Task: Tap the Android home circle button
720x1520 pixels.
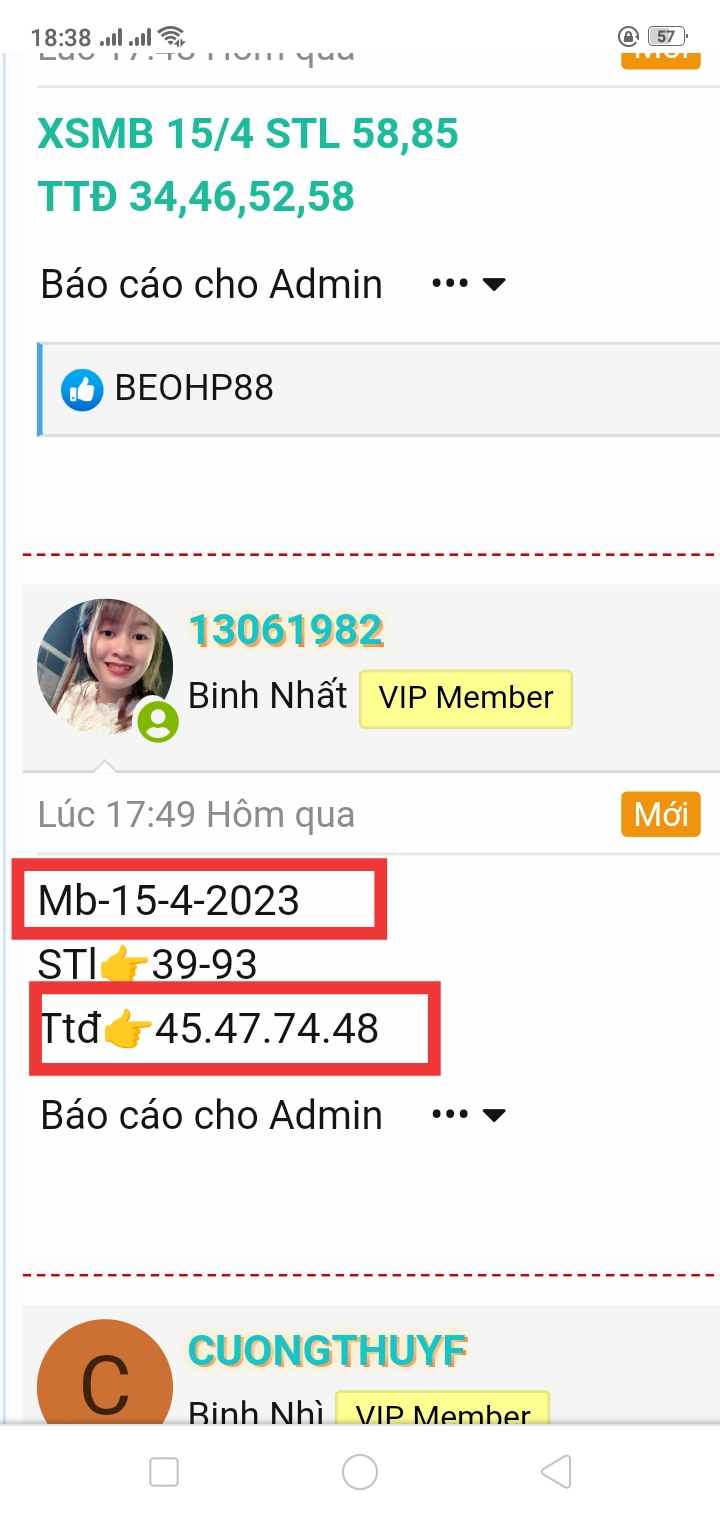Action: (x=360, y=1472)
